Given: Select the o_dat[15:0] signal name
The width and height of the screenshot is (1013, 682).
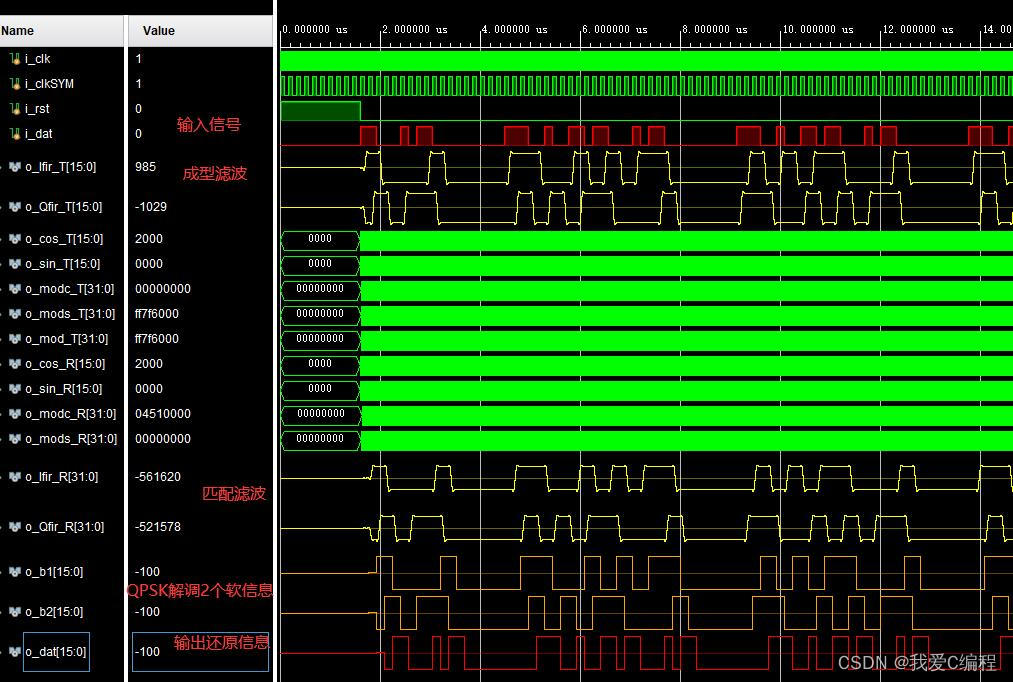Looking at the screenshot, I should [x=55, y=652].
